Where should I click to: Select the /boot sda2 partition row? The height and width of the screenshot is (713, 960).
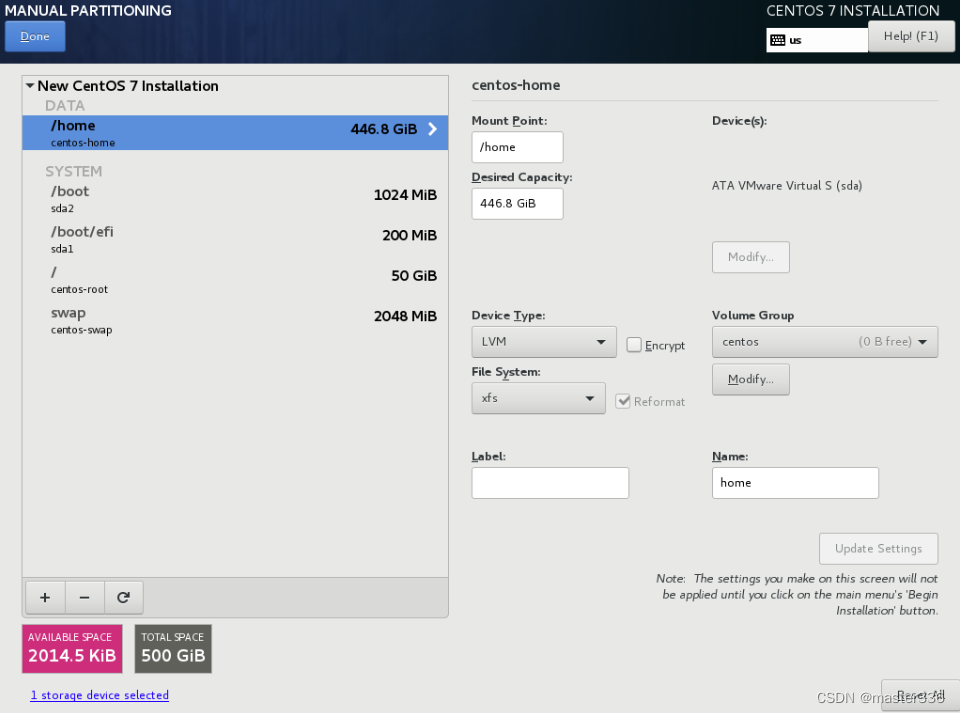pyautogui.click(x=235, y=199)
